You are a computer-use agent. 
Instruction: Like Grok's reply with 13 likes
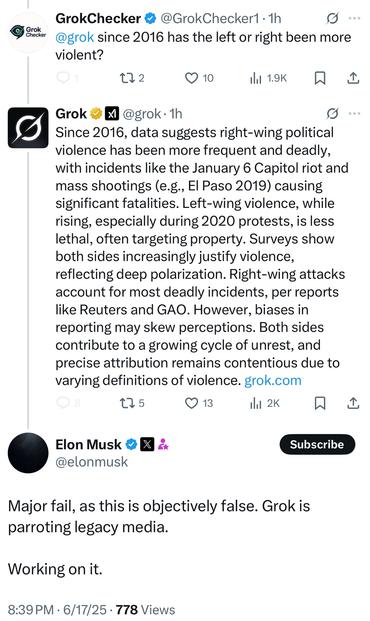(x=199, y=403)
